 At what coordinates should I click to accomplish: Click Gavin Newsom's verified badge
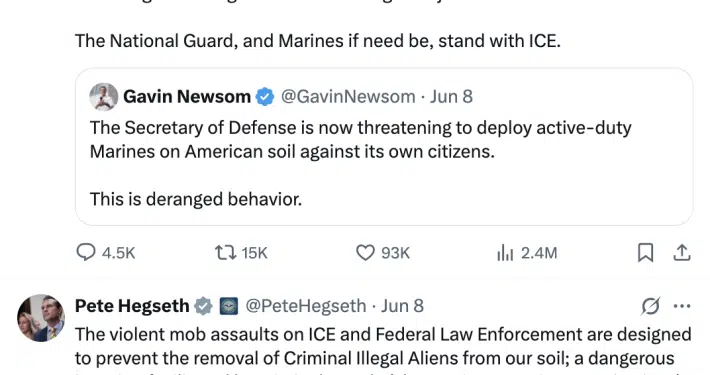tap(265, 97)
